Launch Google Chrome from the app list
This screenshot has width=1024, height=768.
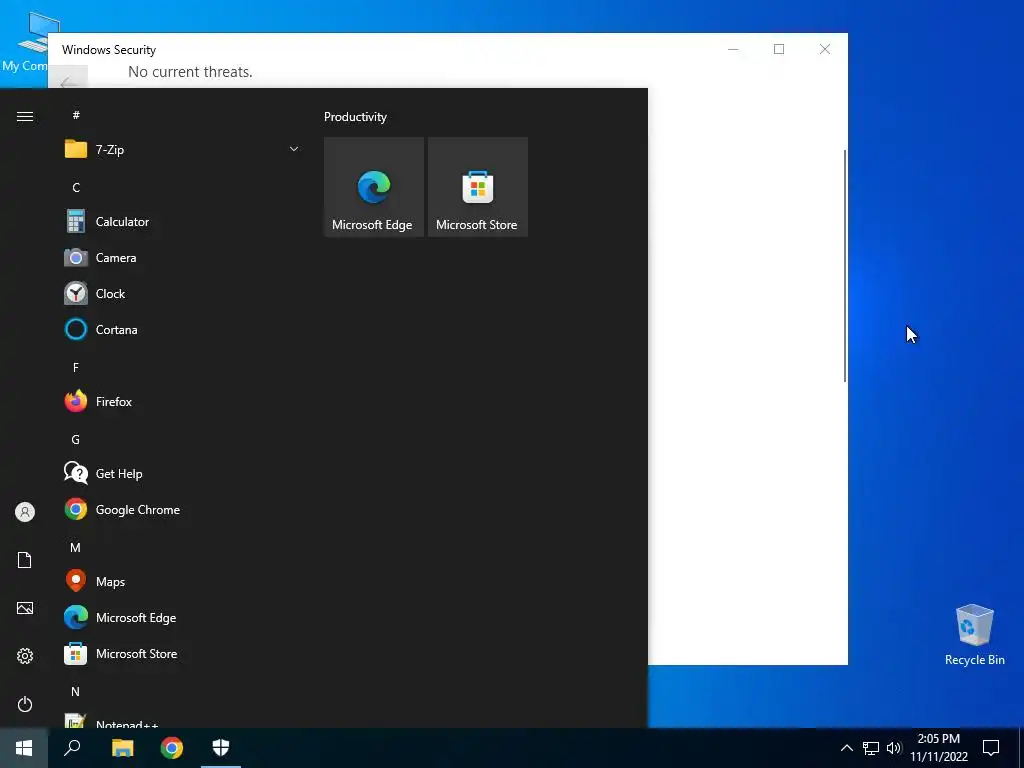183,509
